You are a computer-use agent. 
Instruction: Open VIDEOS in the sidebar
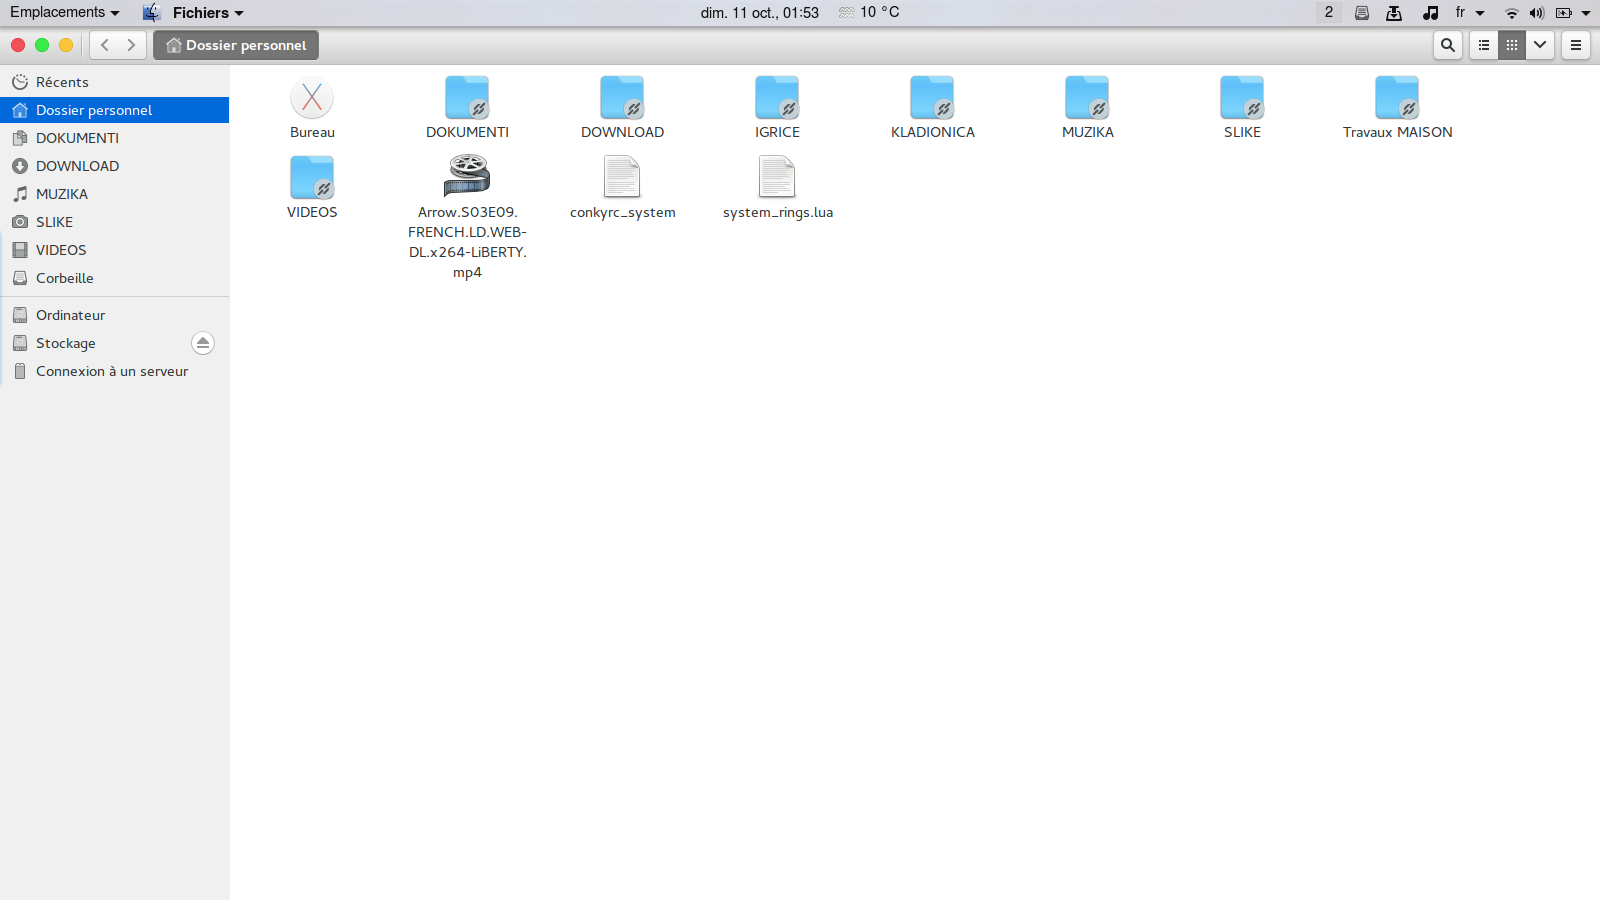[115, 250]
